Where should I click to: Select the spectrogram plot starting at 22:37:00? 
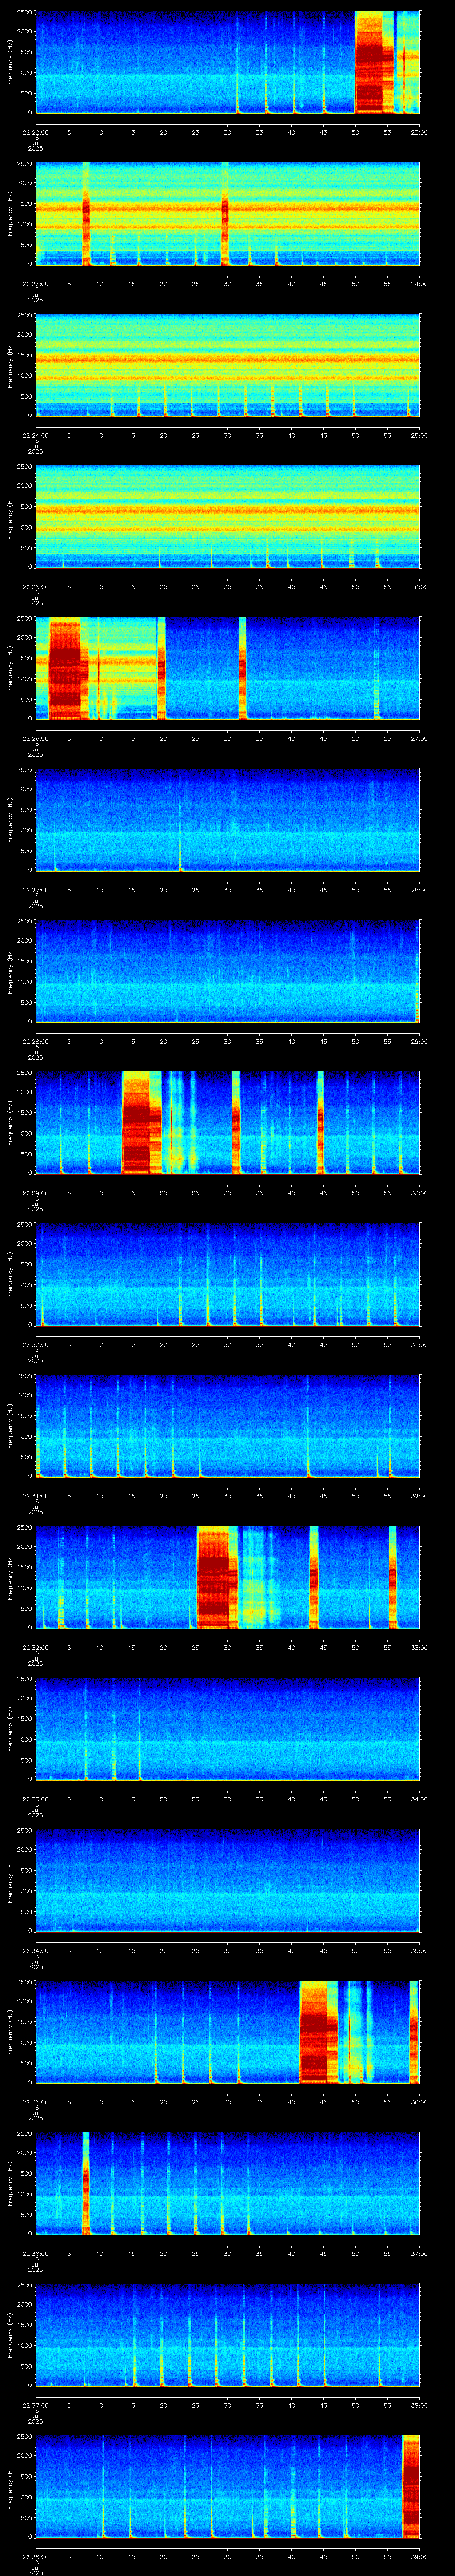click(x=228, y=2334)
